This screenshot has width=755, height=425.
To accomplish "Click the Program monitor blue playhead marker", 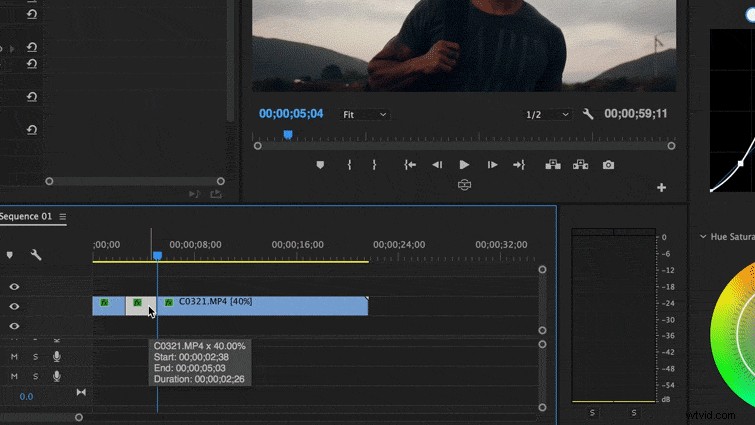I will pyautogui.click(x=288, y=135).
